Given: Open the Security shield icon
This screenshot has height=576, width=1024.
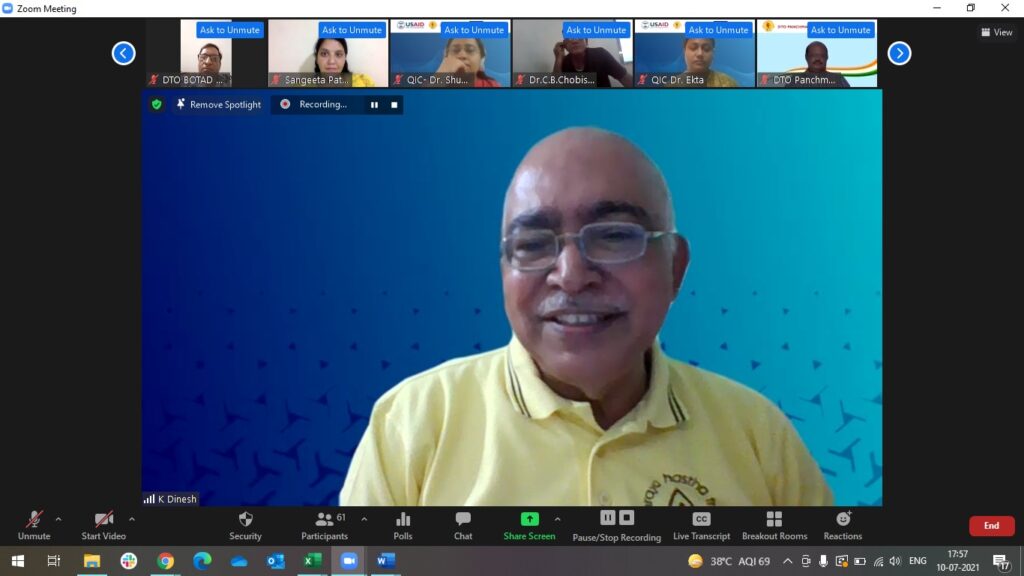Looking at the screenshot, I should 245,520.
